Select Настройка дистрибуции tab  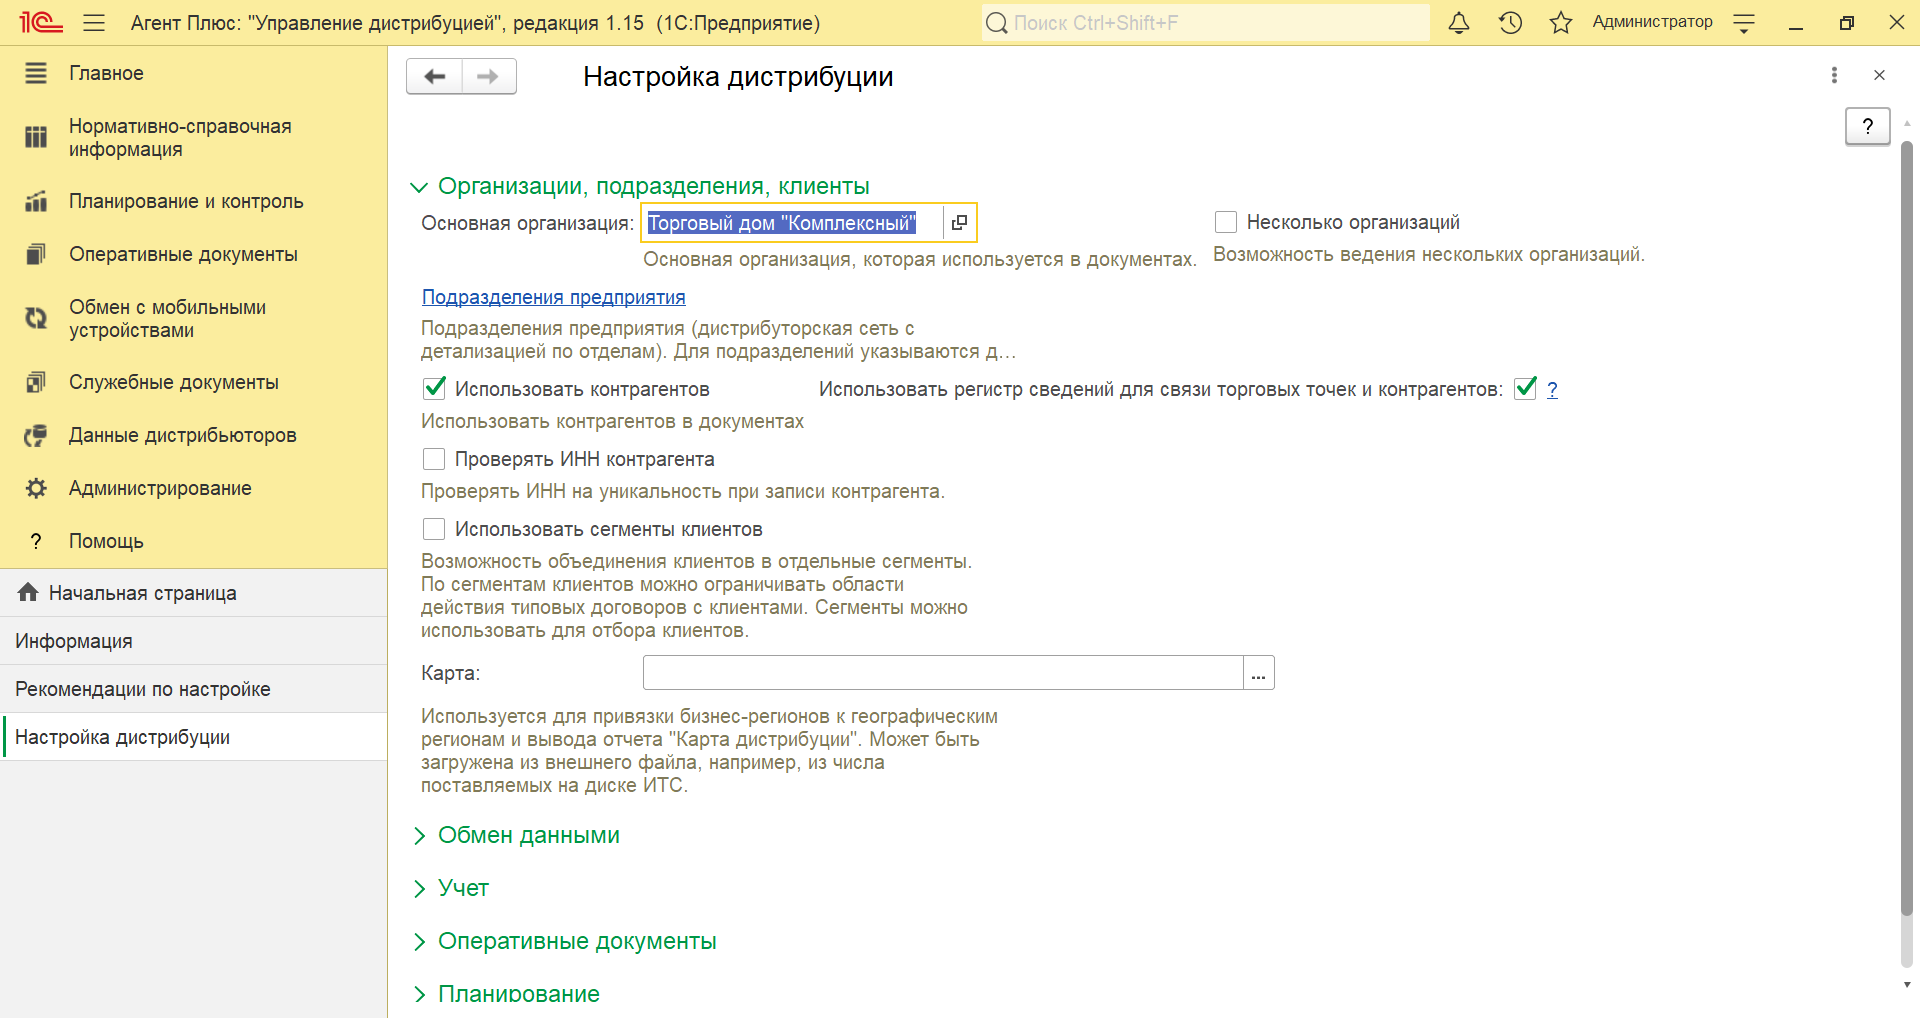(x=194, y=737)
